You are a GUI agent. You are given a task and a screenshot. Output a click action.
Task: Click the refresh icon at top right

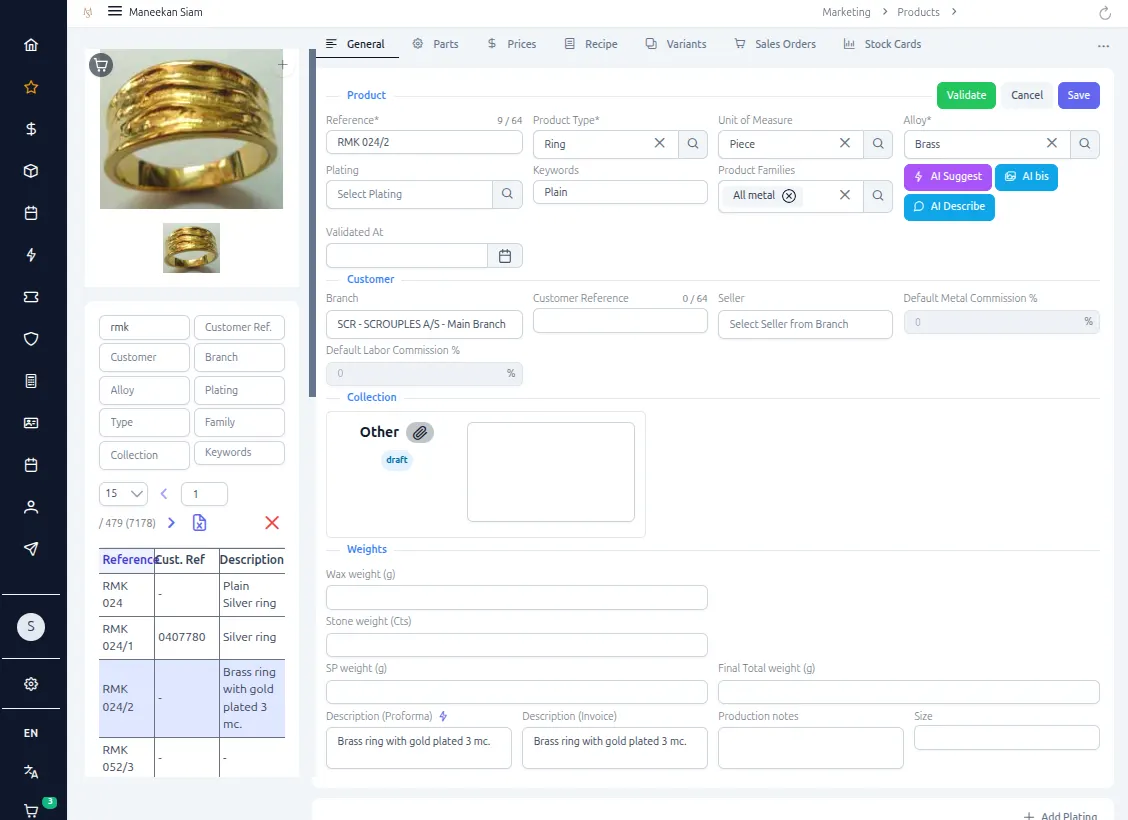(1105, 13)
